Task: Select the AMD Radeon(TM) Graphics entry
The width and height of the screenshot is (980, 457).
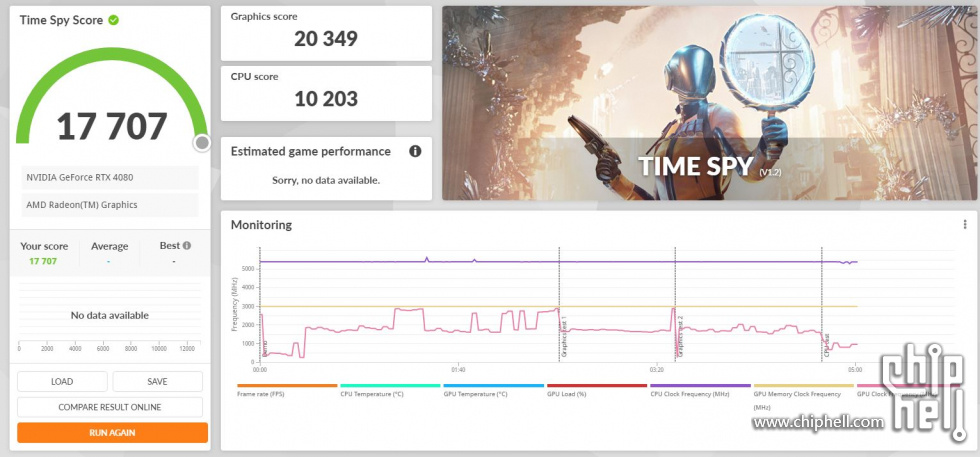Action: pos(110,205)
